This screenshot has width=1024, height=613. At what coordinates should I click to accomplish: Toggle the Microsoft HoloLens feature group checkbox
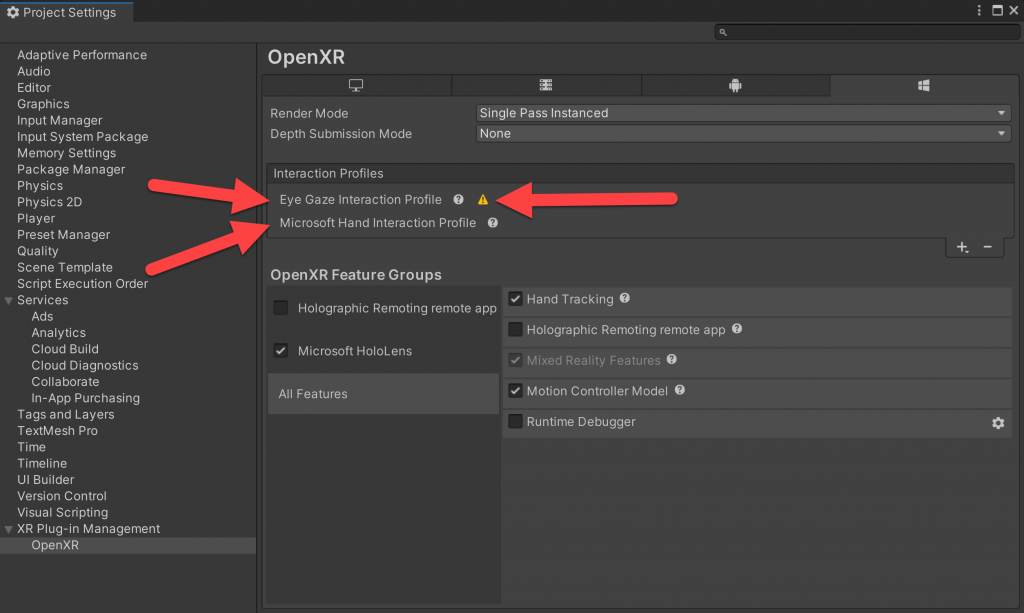281,351
